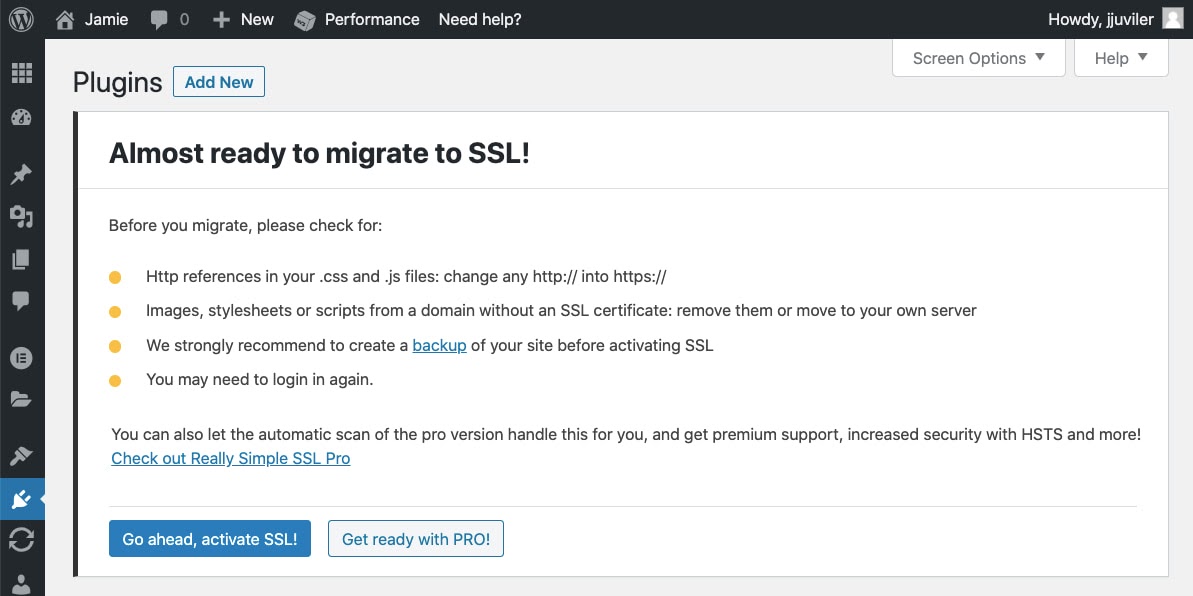Click the Get ready with PRO! button

coord(416,539)
